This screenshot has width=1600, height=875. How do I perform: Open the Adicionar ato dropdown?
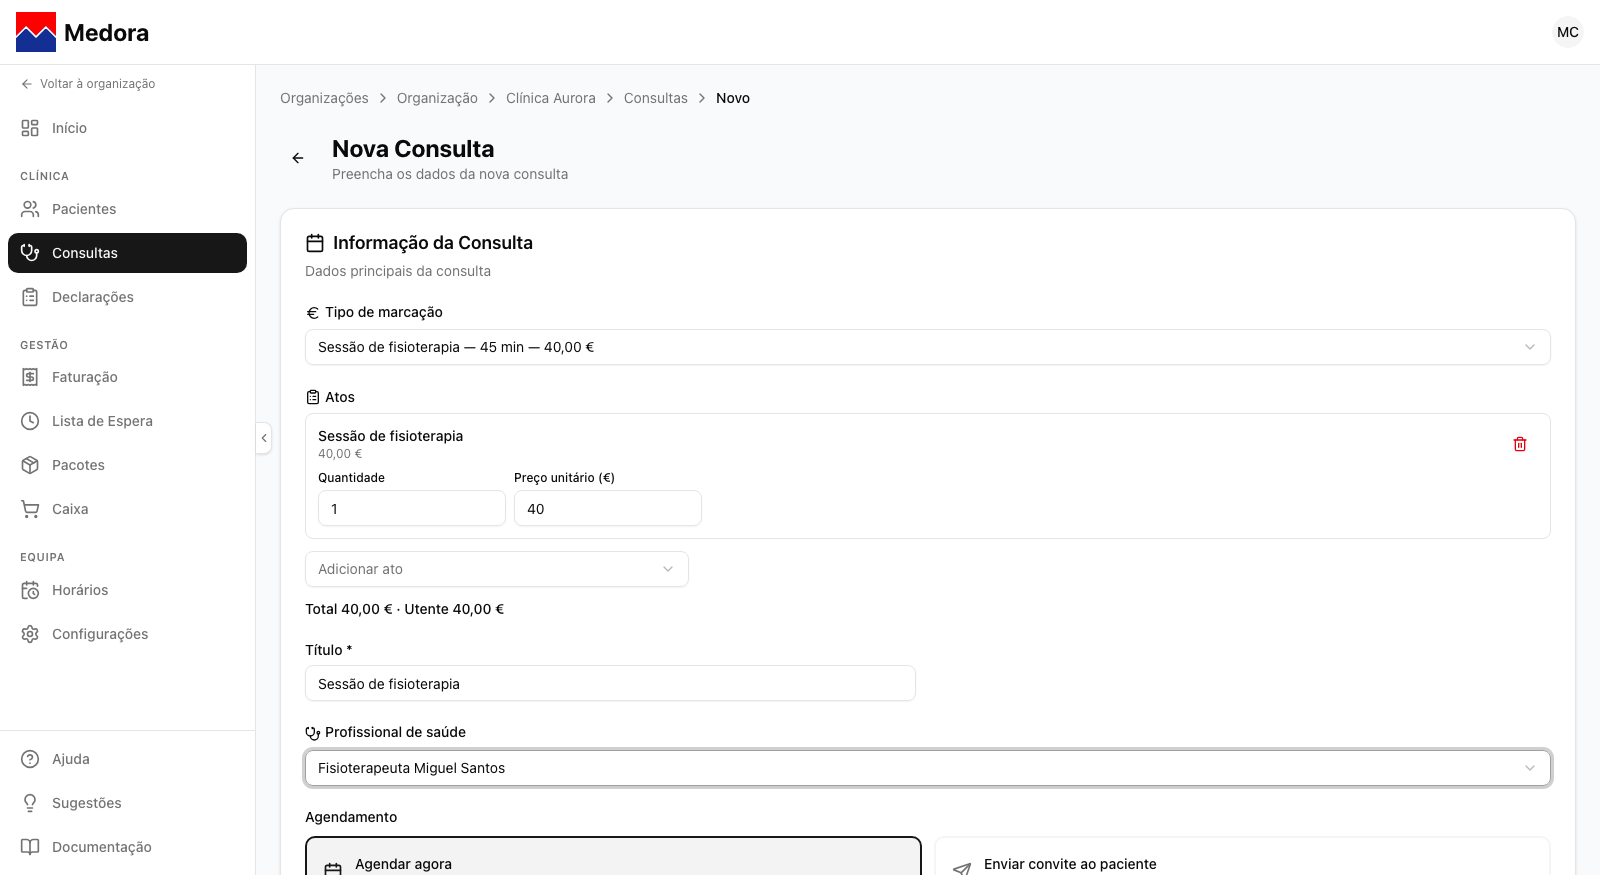point(497,569)
